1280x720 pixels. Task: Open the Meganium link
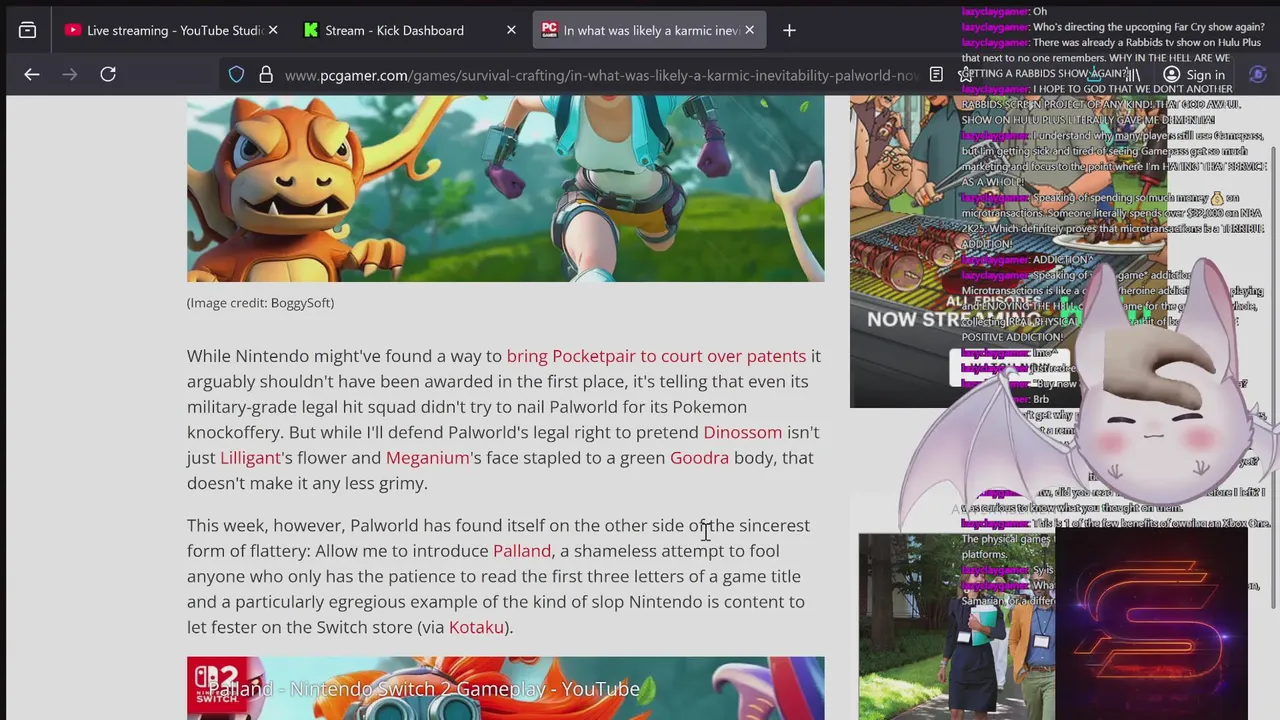pos(427,457)
